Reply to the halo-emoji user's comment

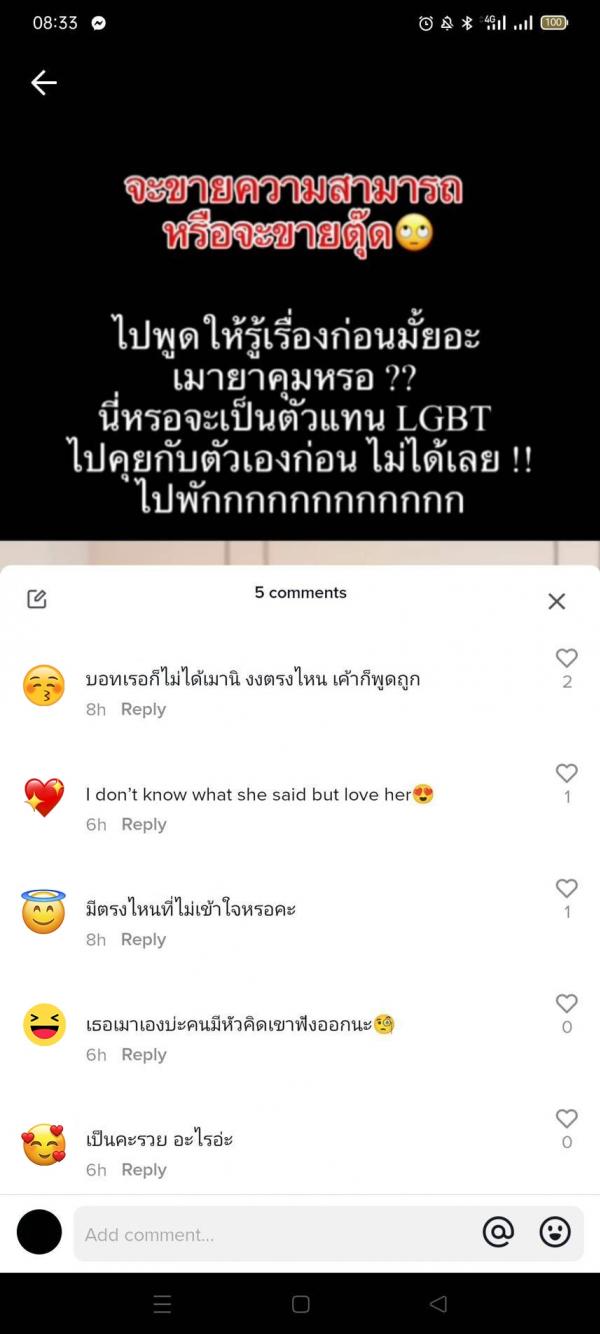(x=143, y=939)
